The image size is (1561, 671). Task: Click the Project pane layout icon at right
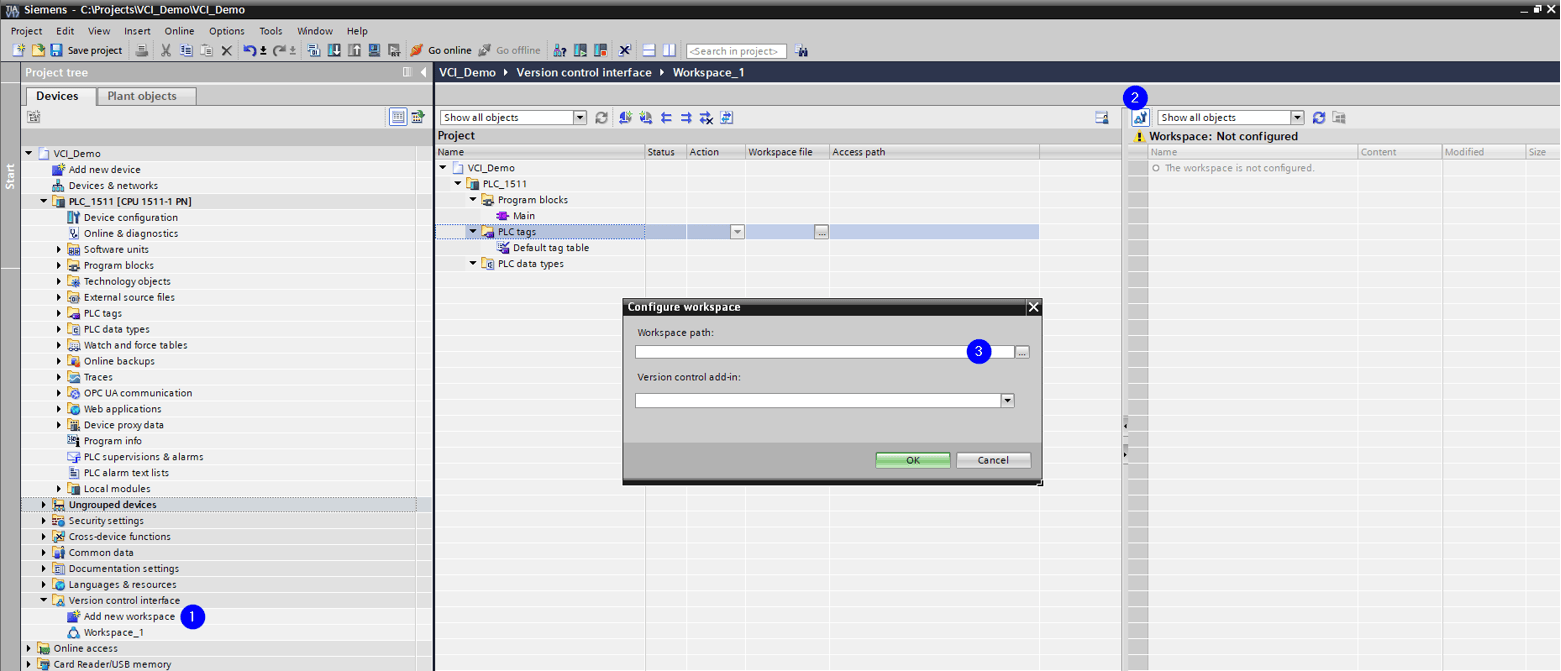(1102, 118)
